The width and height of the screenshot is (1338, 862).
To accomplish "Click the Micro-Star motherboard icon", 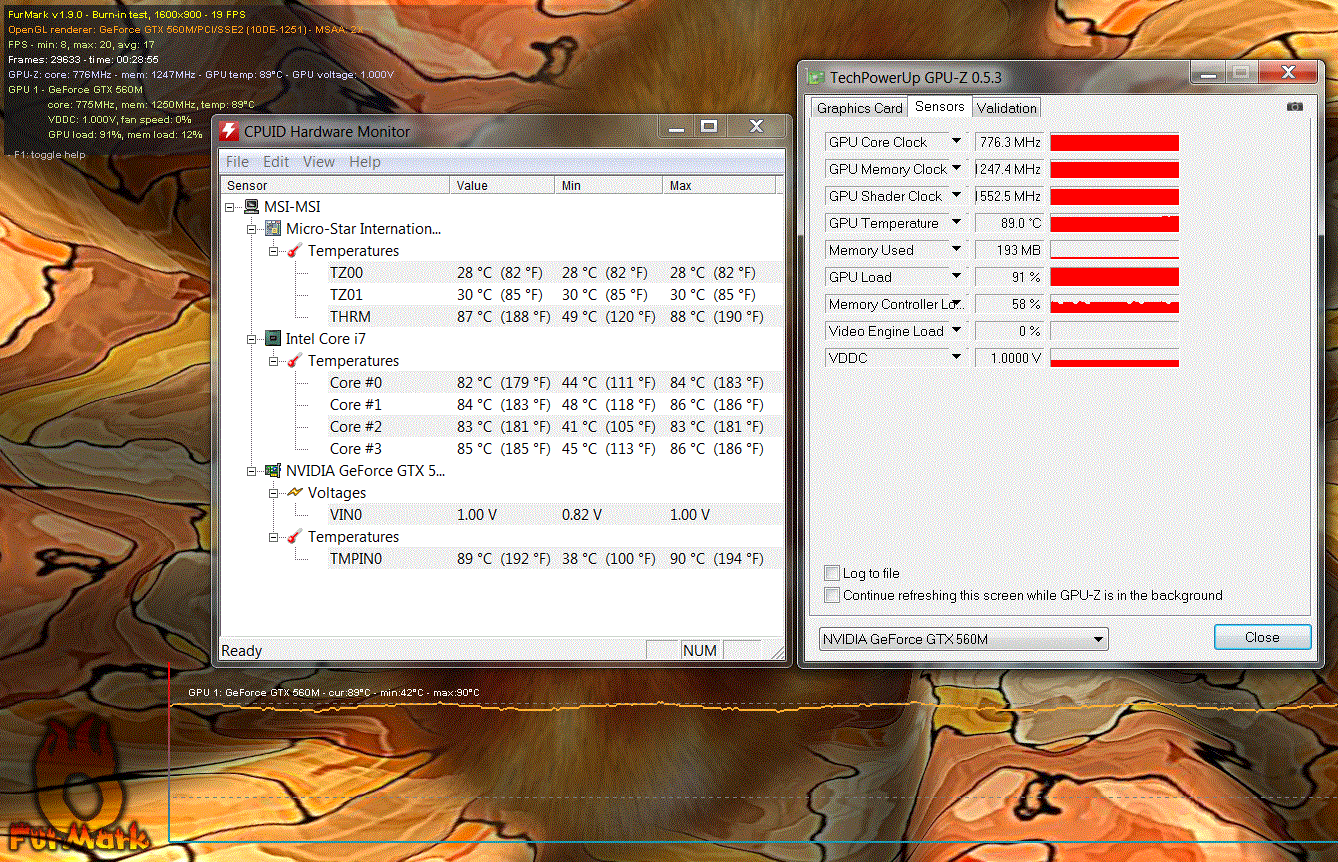I will [273, 229].
